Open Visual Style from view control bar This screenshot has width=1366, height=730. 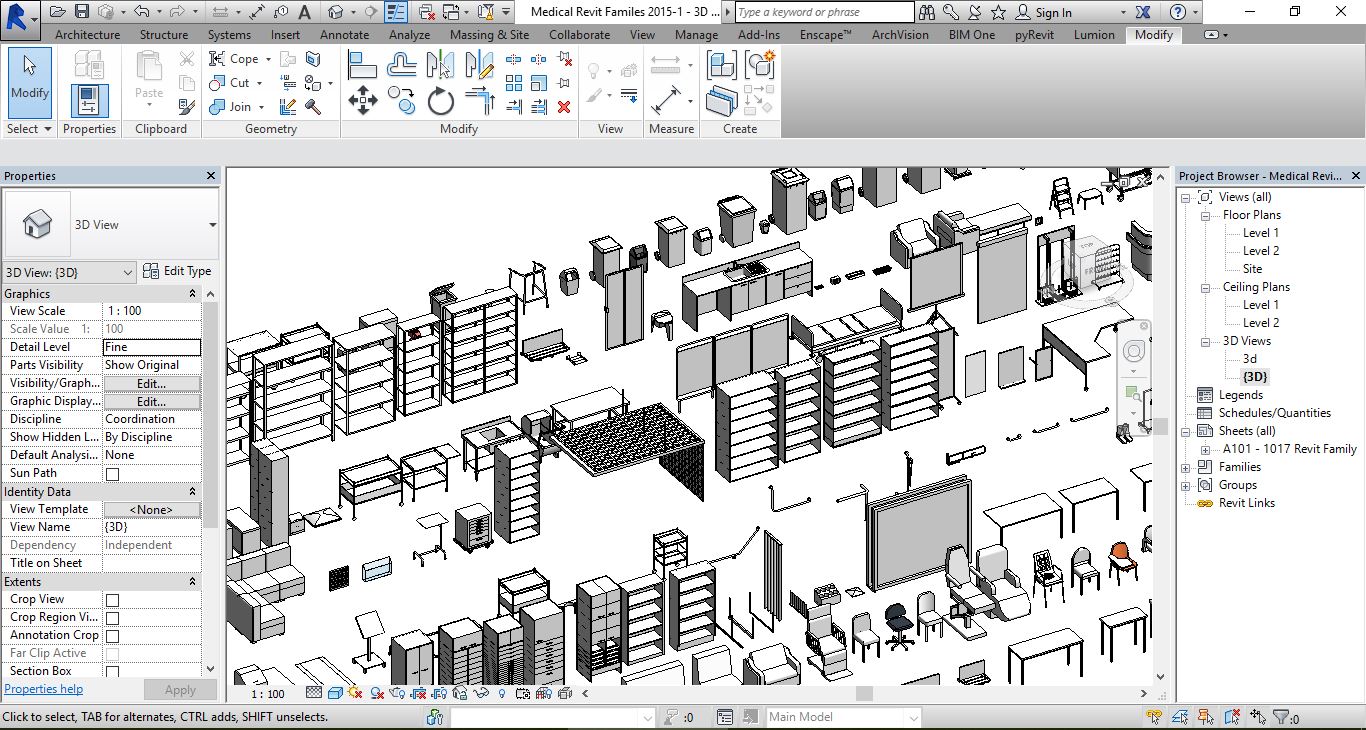pyautogui.click(x=336, y=693)
